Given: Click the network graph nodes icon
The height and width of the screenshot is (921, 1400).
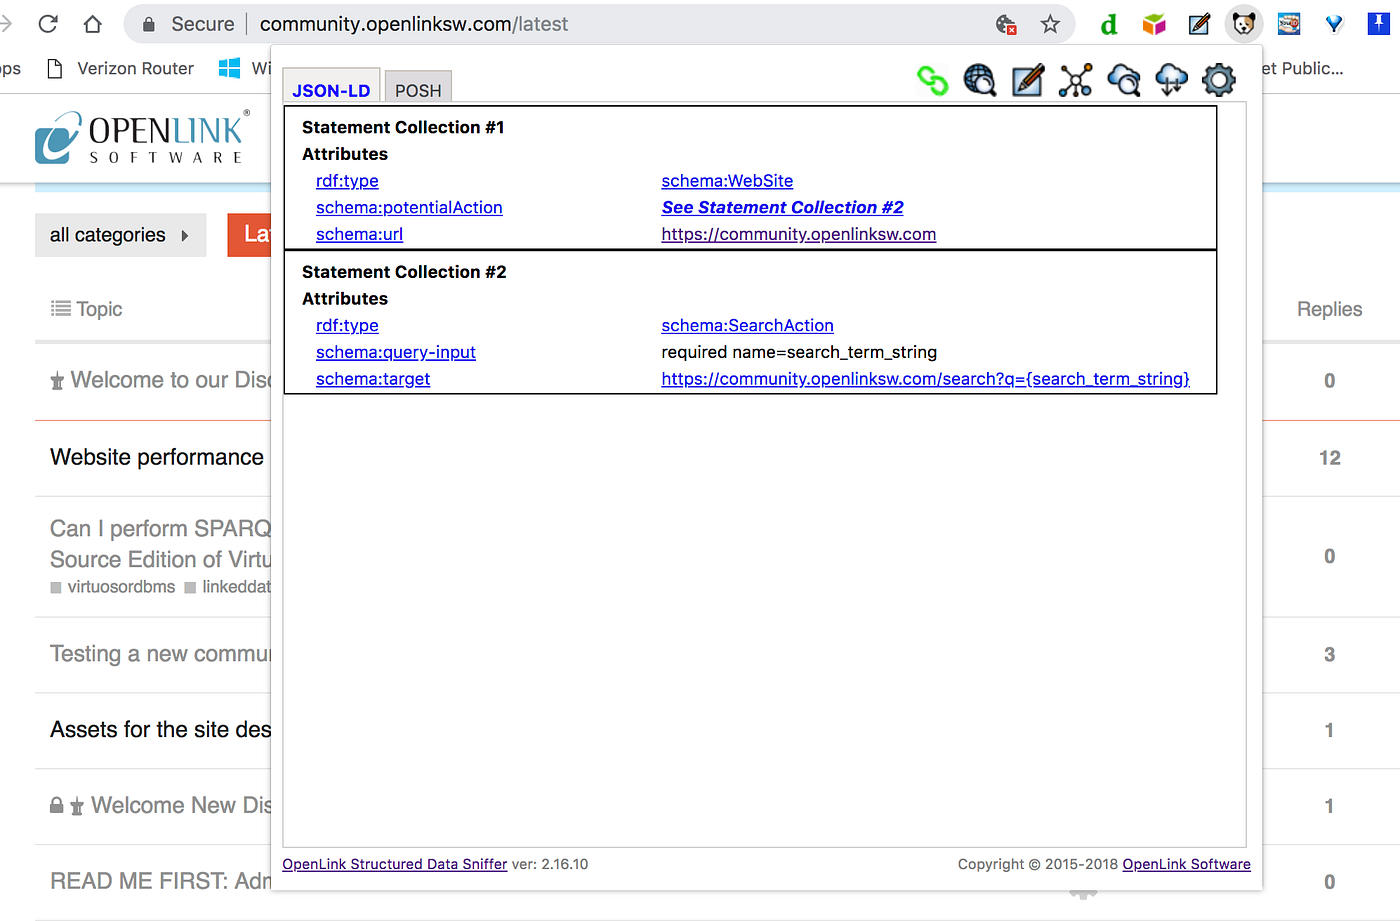Looking at the screenshot, I should pyautogui.click(x=1076, y=80).
